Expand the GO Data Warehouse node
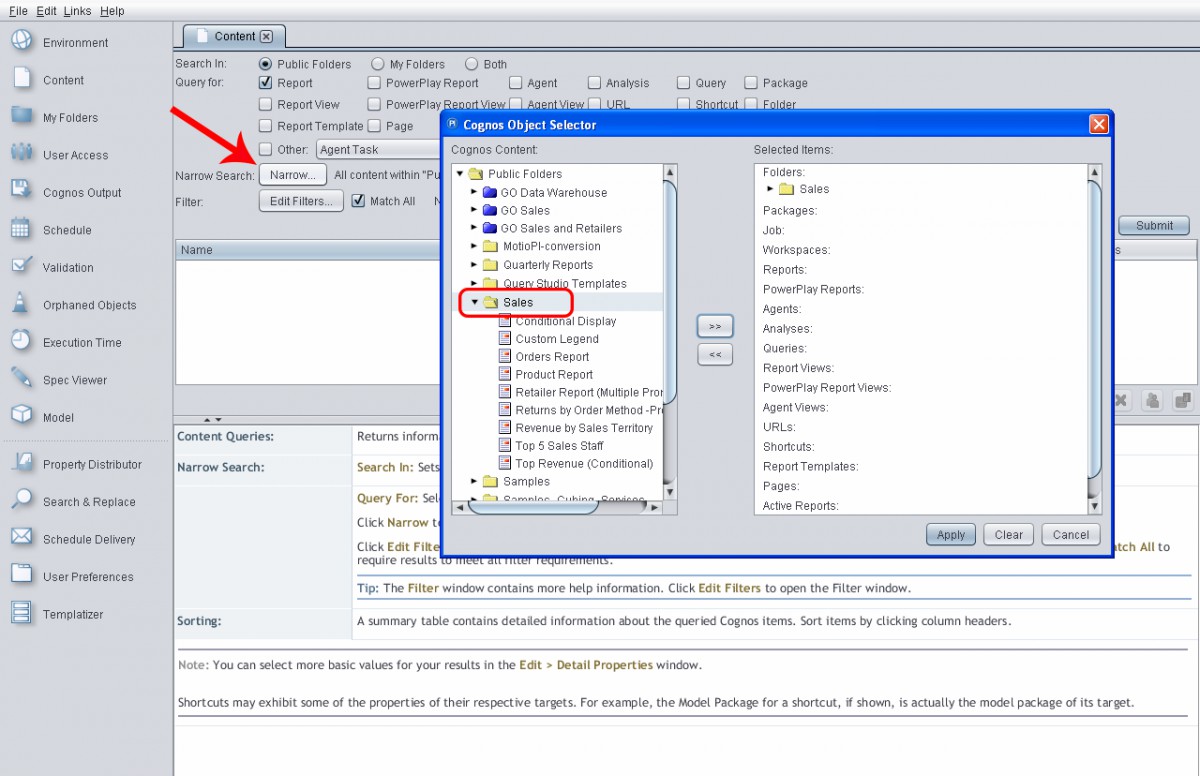The image size is (1200, 776). point(474,192)
